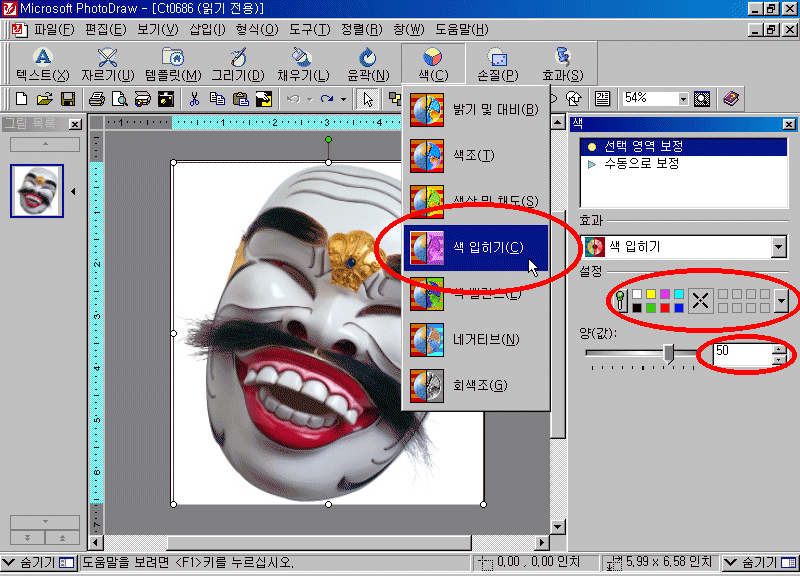Image resolution: width=800 pixels, height=576 pixels.
Task: Expand thumbnail arrow beside mask picture
Action: (73, 191)
